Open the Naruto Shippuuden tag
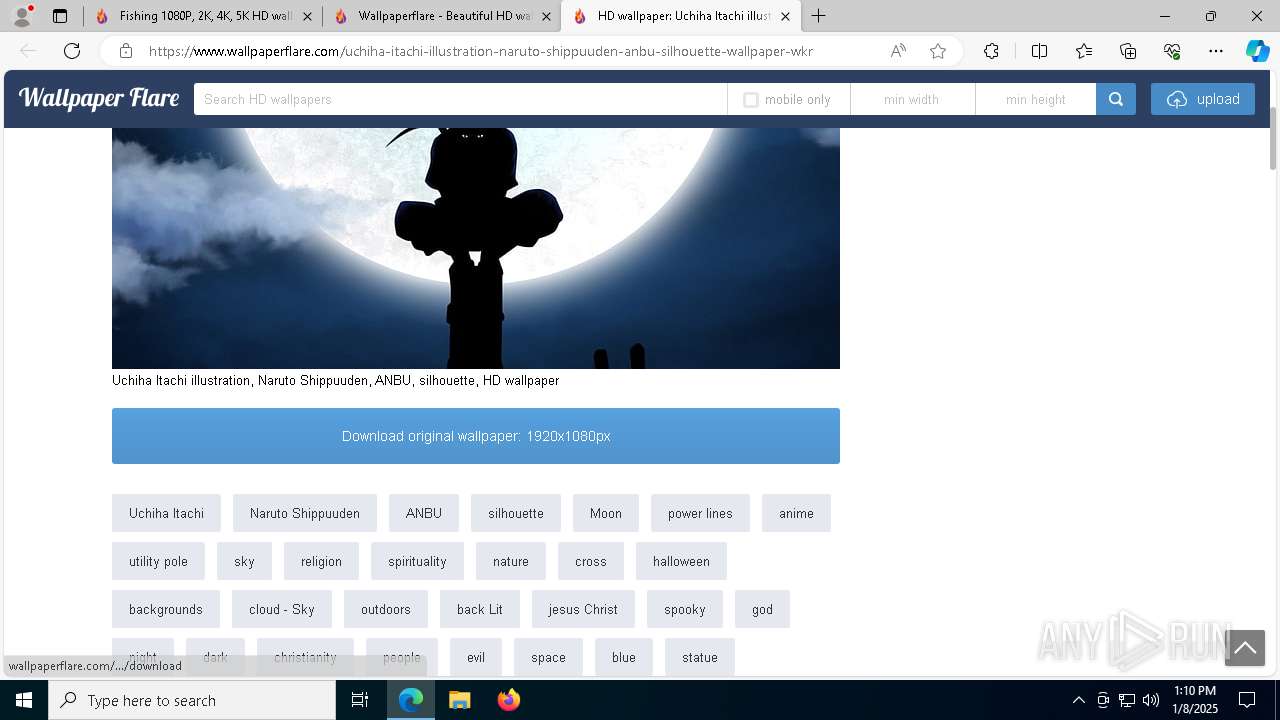Screen dimensions: 1280x720 point(305,513)
